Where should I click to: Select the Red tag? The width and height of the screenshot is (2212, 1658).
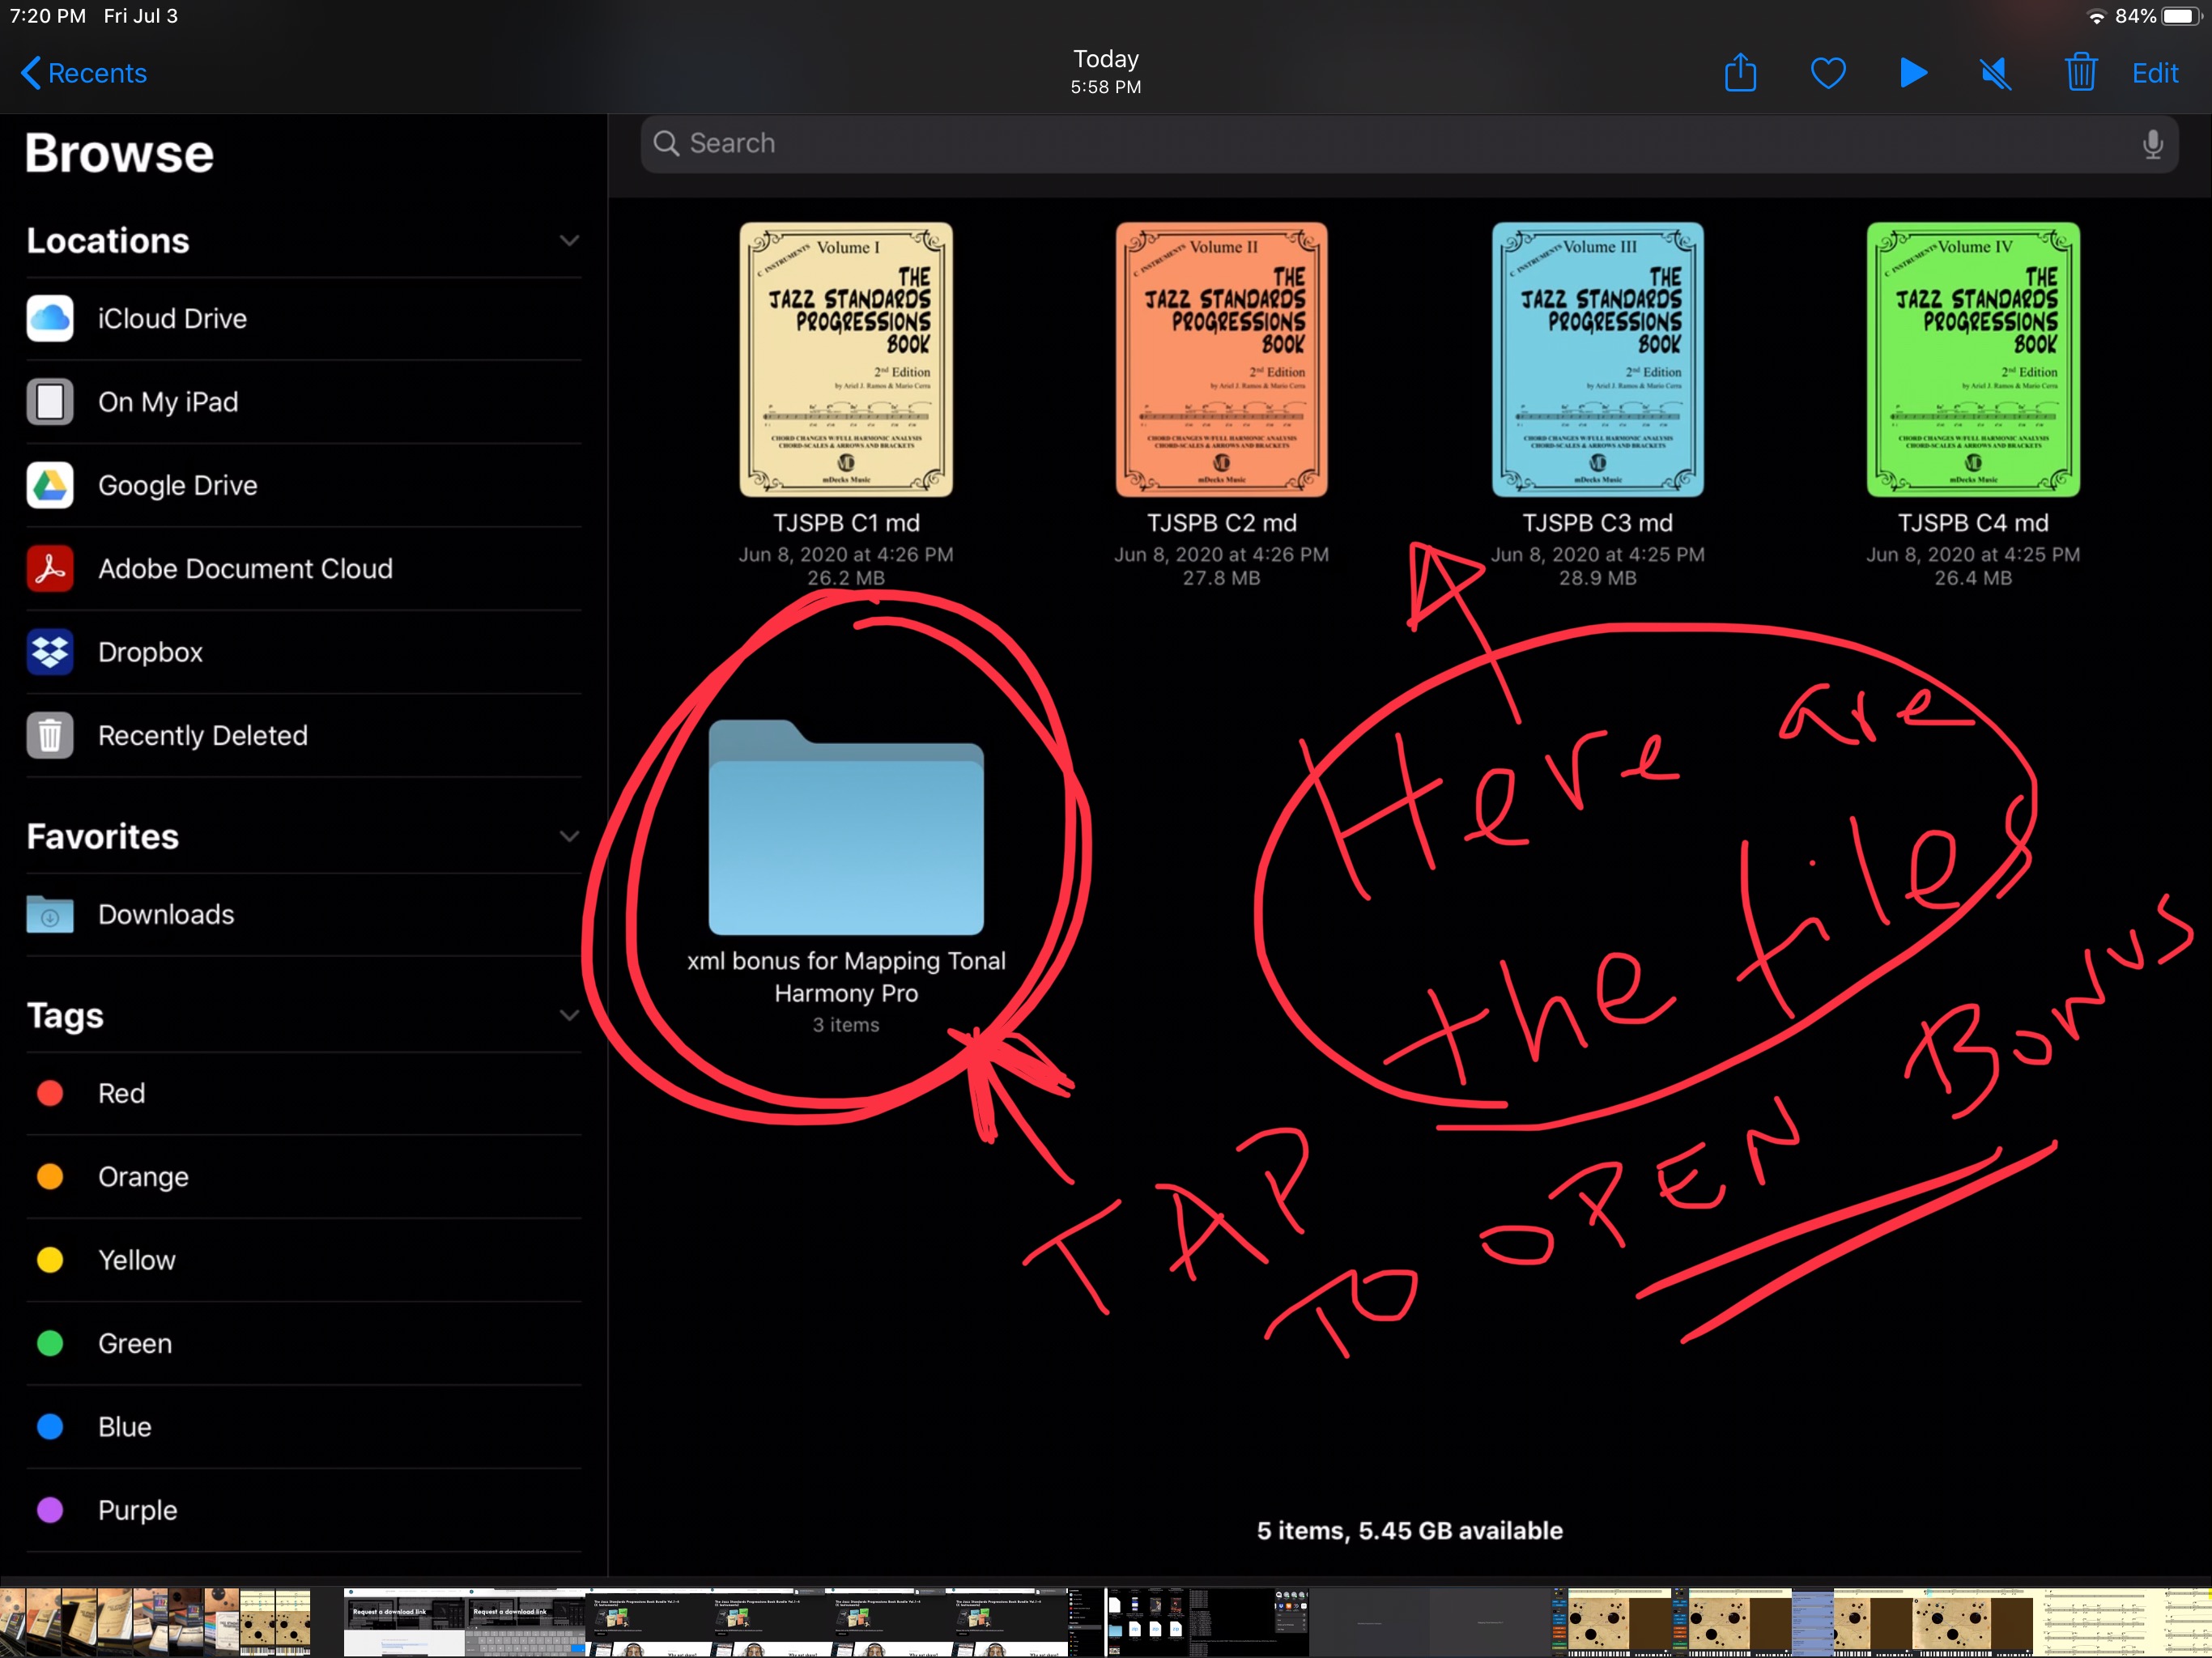coord(304,1094)
